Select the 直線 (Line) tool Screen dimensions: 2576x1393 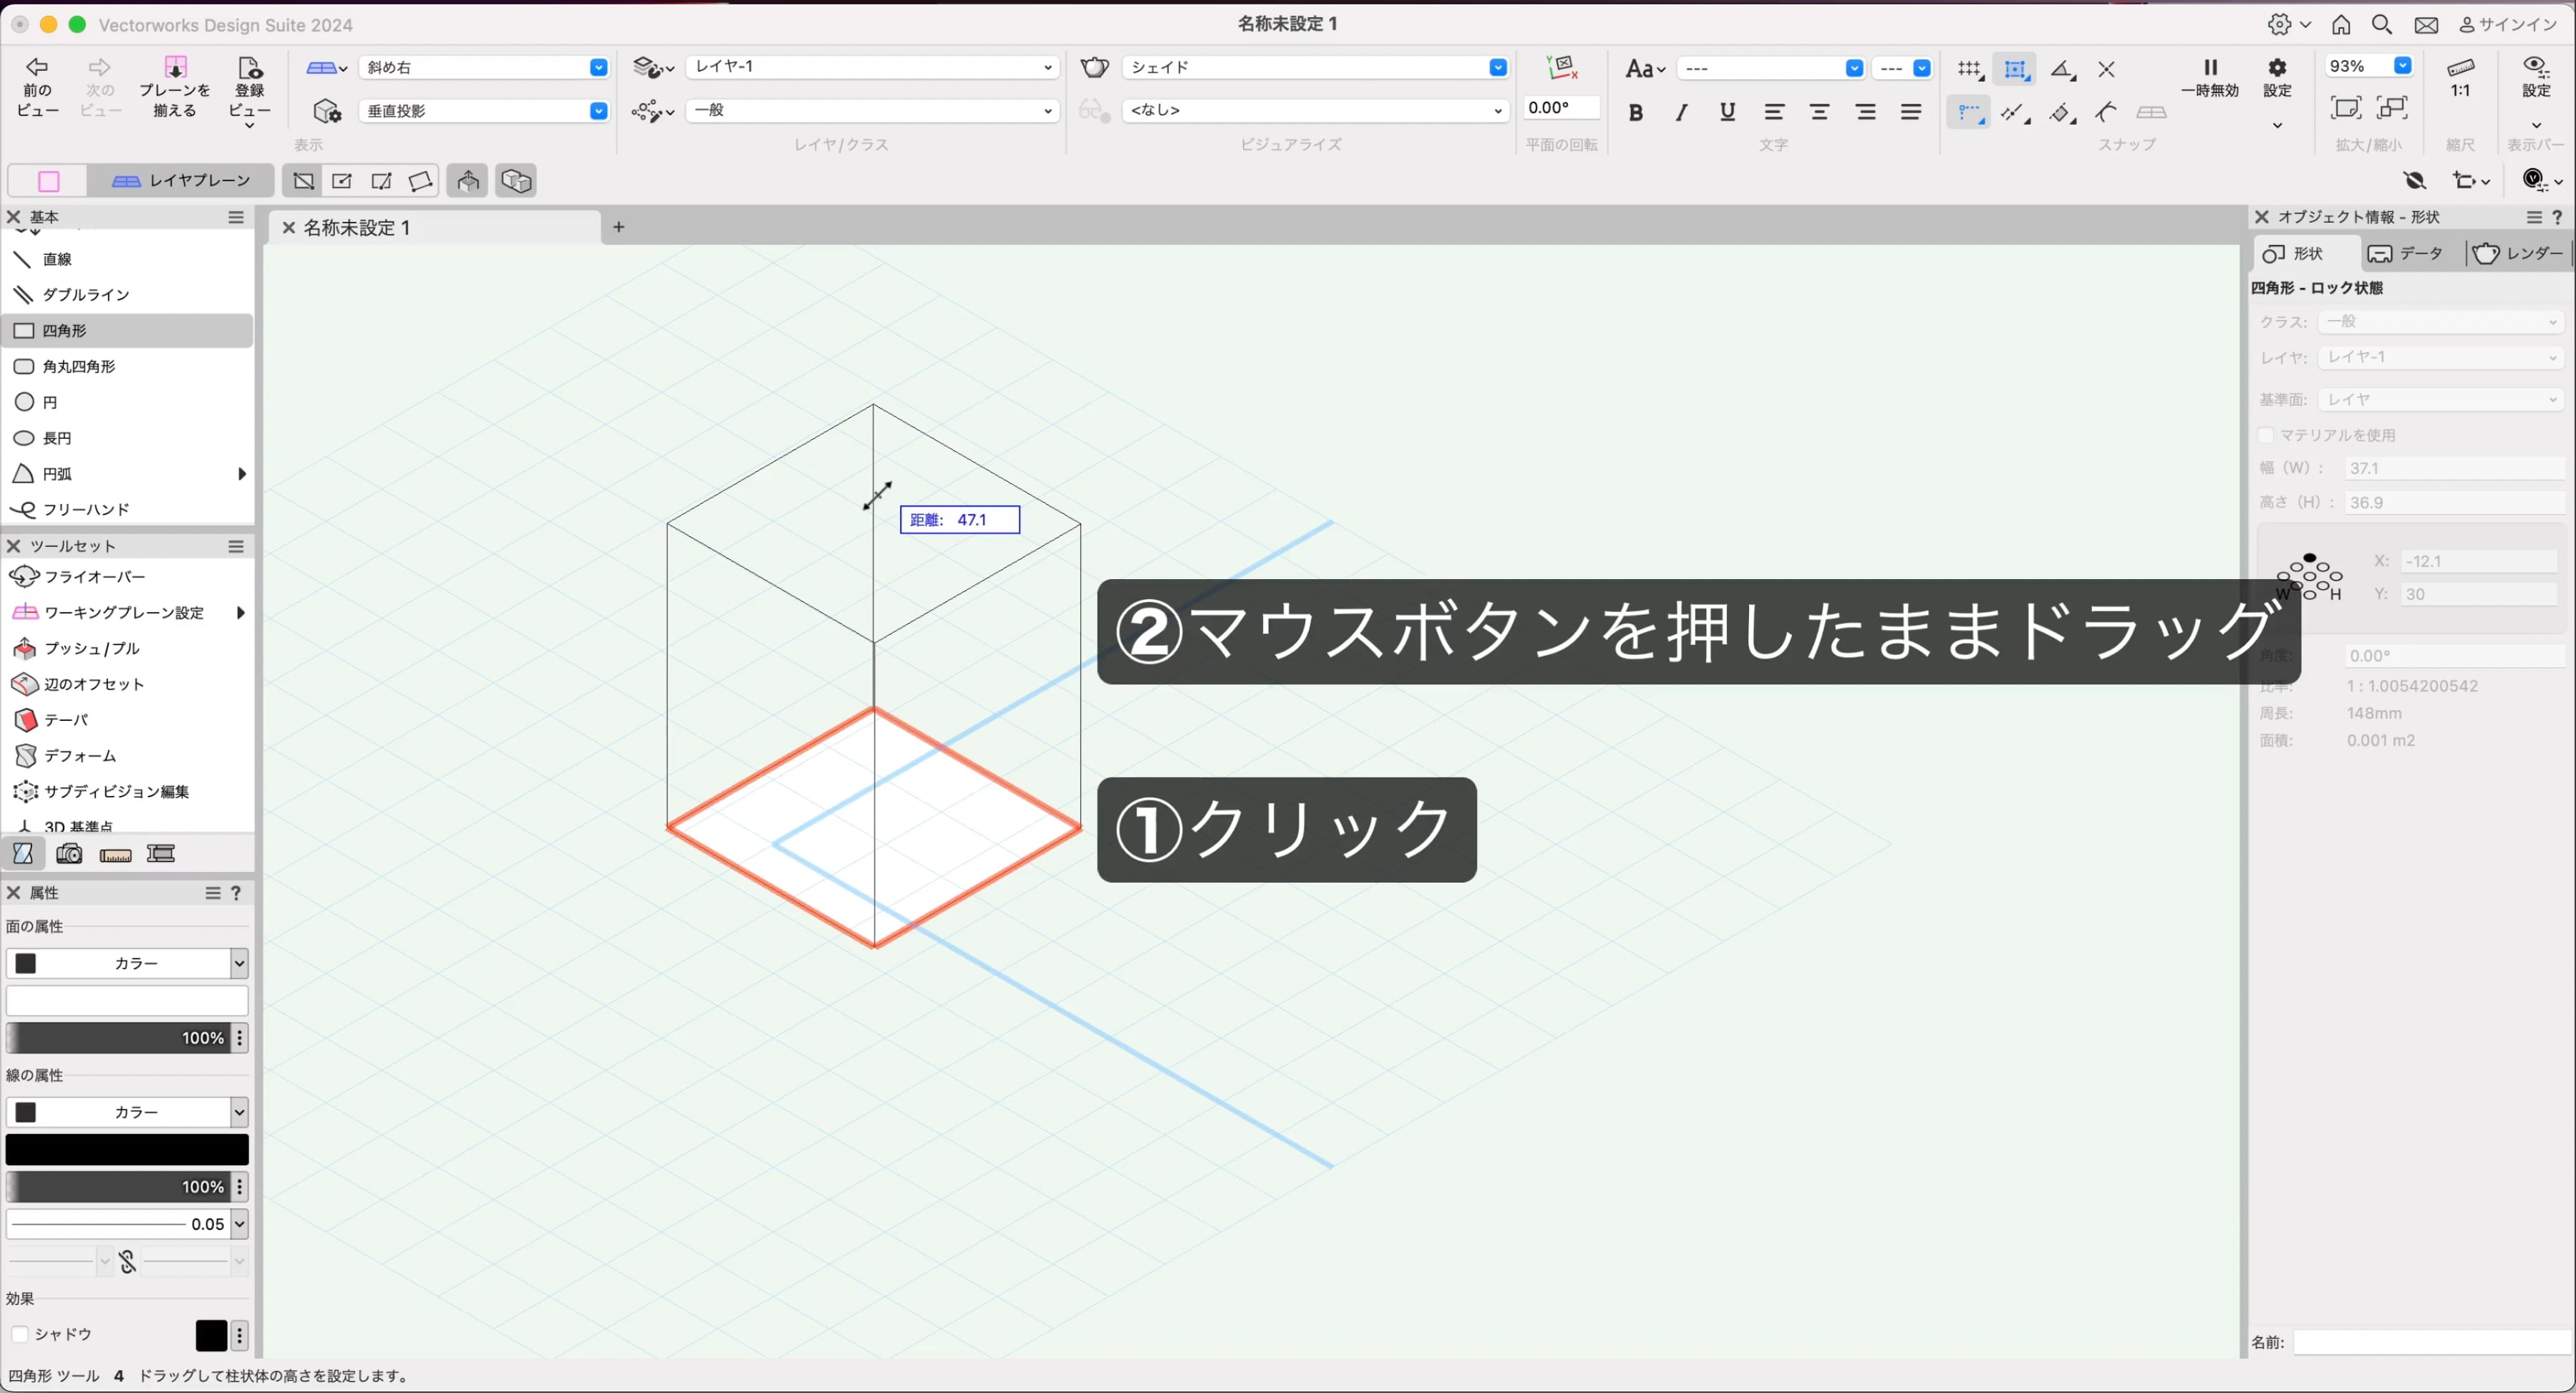pos(127,259)
